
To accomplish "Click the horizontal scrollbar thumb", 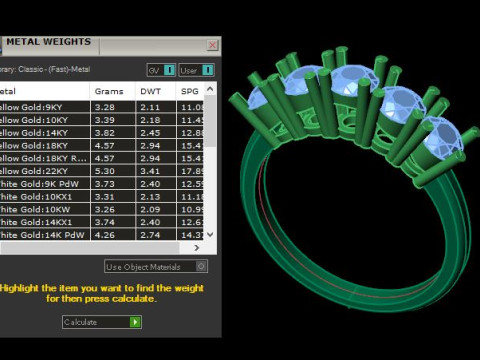I will pyautogui.click(x=90, y=248).
